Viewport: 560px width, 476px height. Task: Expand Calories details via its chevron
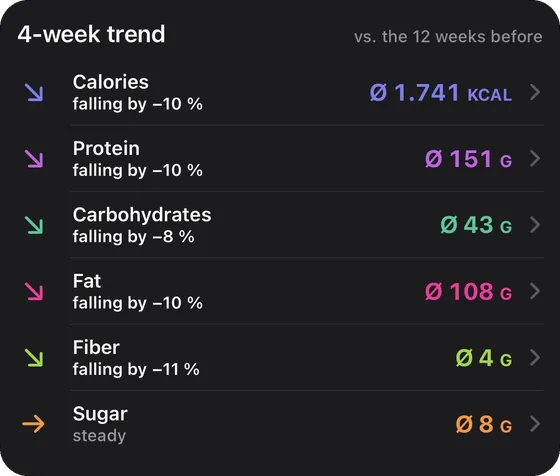[535, 92]
